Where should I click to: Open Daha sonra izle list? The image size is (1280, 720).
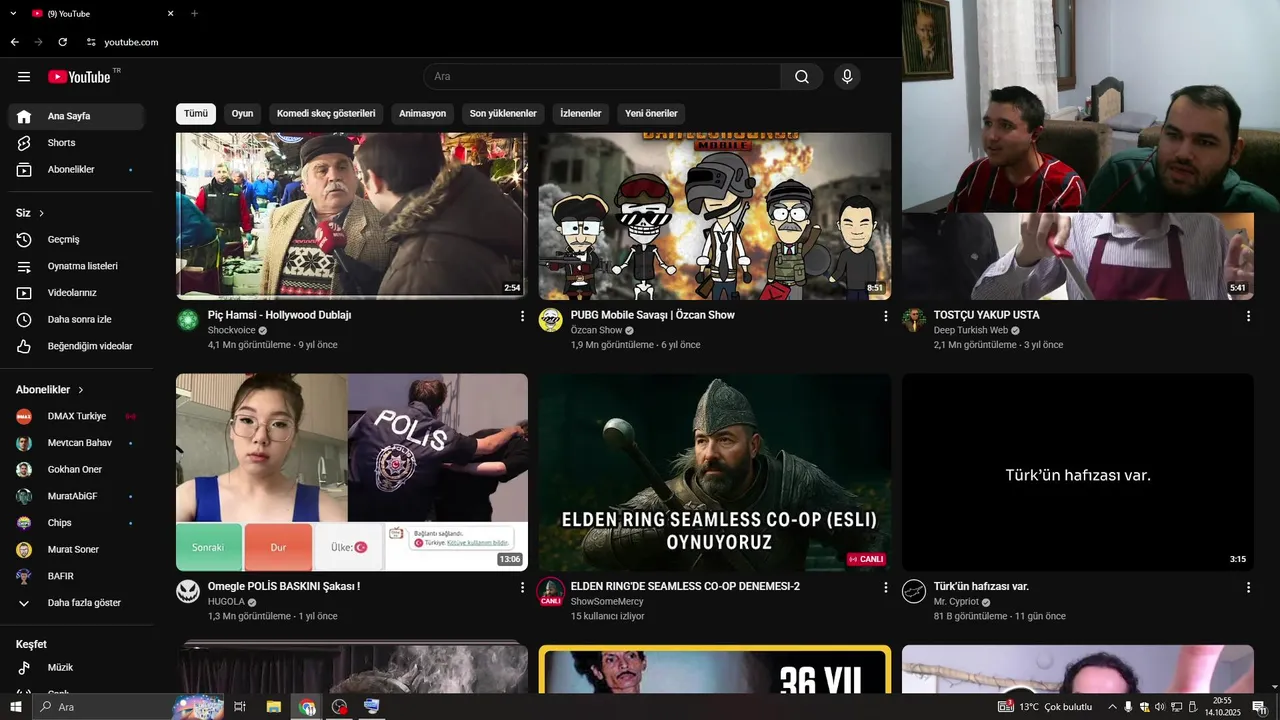point(76,320)
